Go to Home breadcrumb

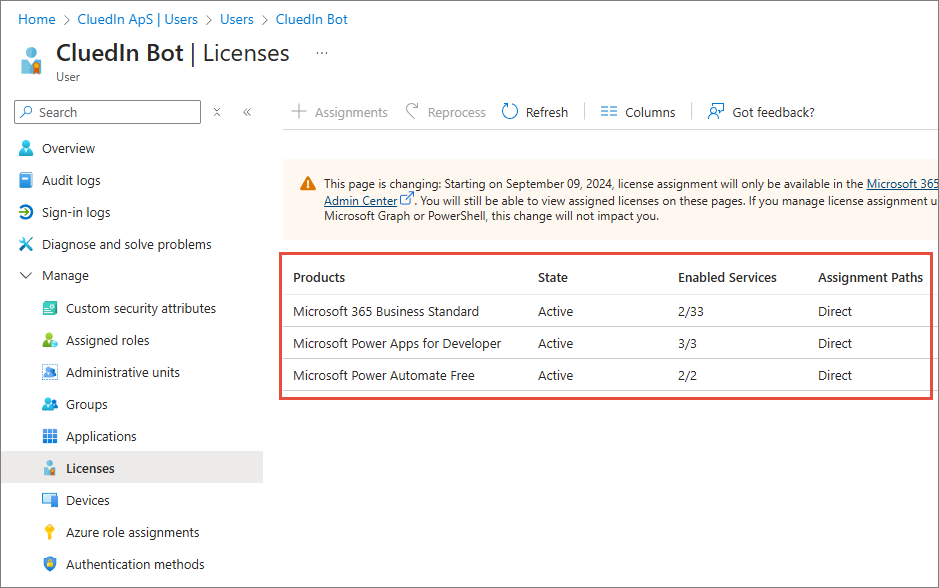coord(37,19)
